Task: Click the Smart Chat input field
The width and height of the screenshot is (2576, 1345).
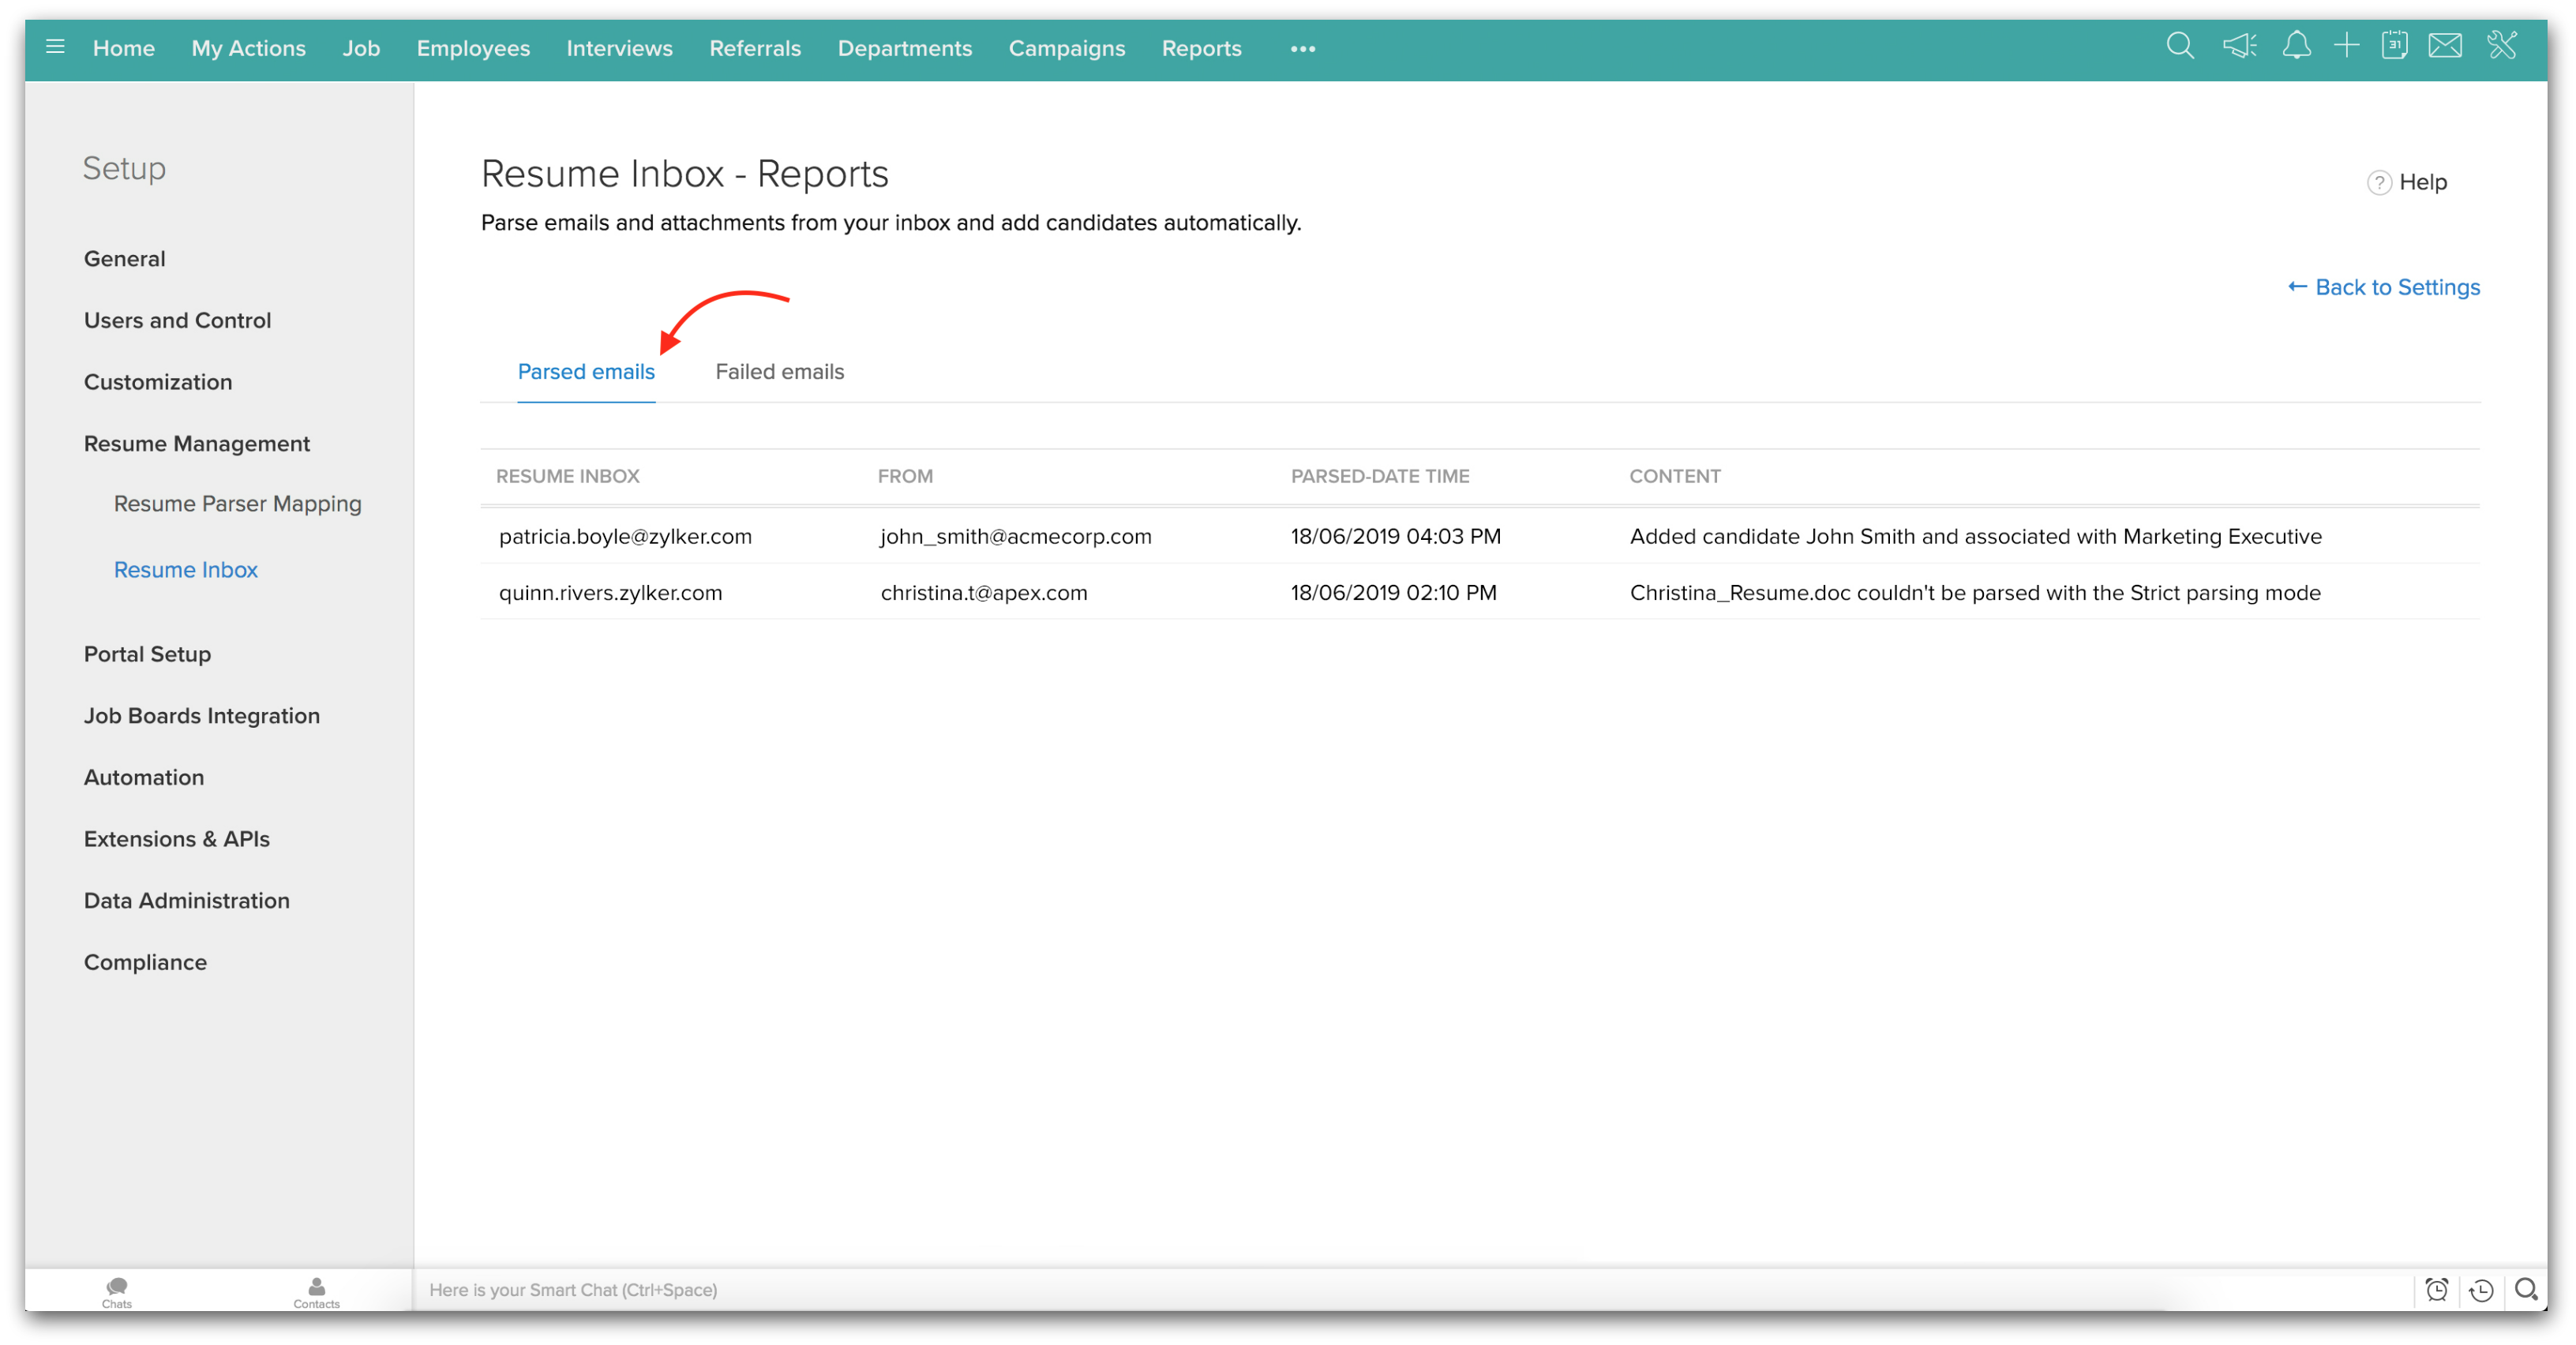Action: [x=1200, y=1290]
